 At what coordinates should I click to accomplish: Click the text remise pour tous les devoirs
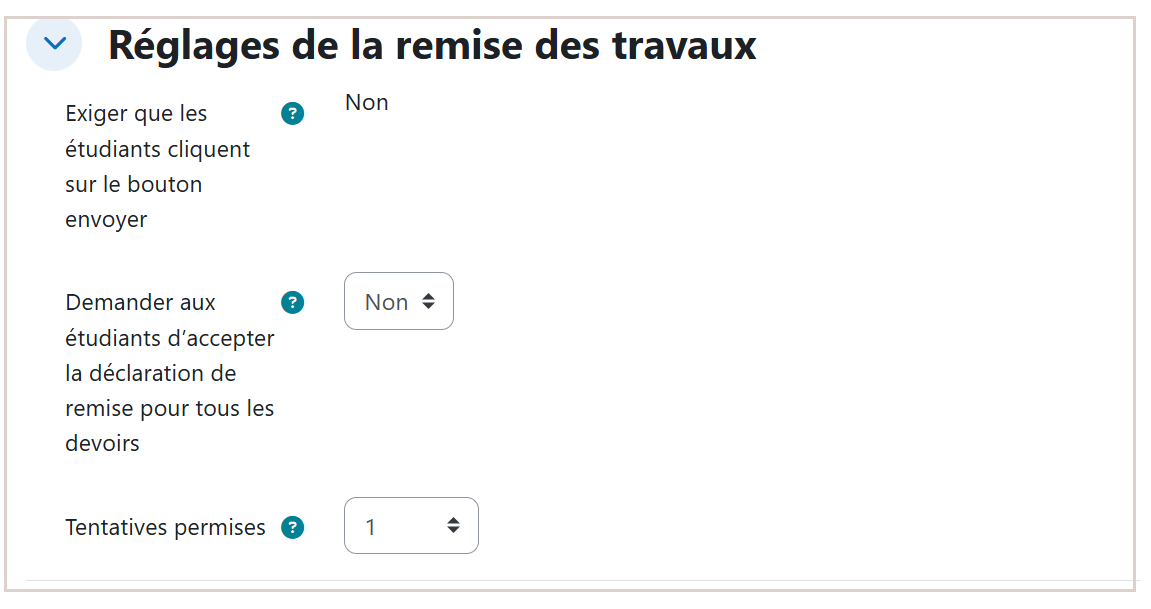pyautogui.click(x=170, y=426)
